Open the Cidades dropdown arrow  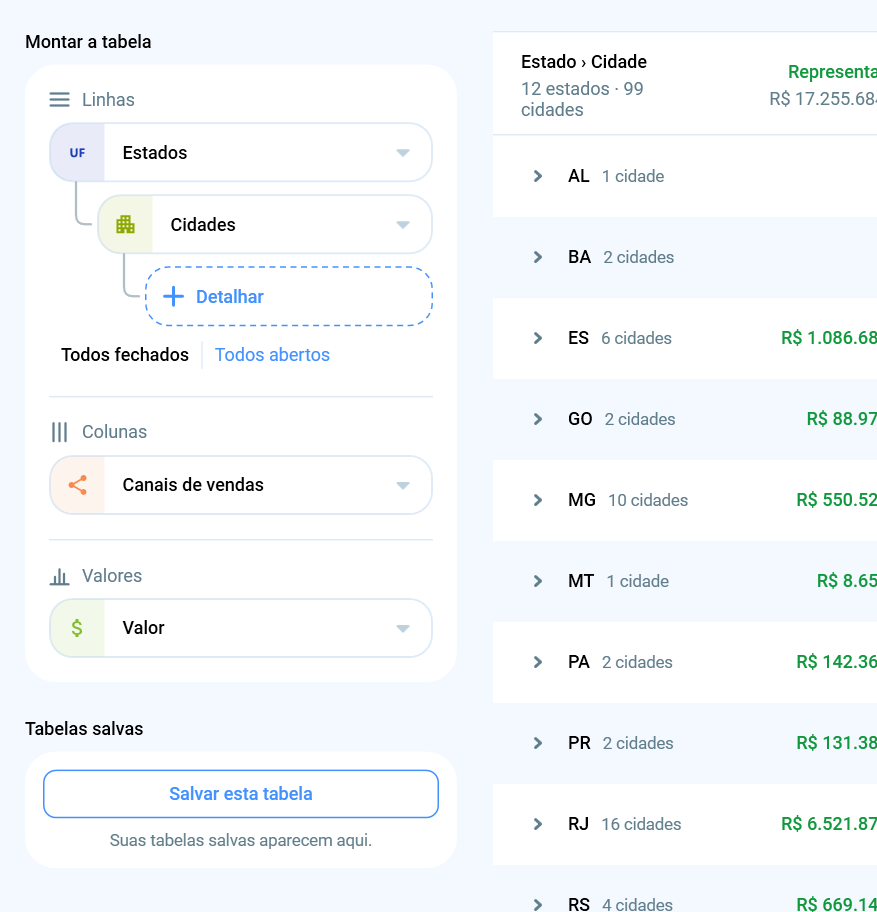pyautogui.click(x=403, y=225)
